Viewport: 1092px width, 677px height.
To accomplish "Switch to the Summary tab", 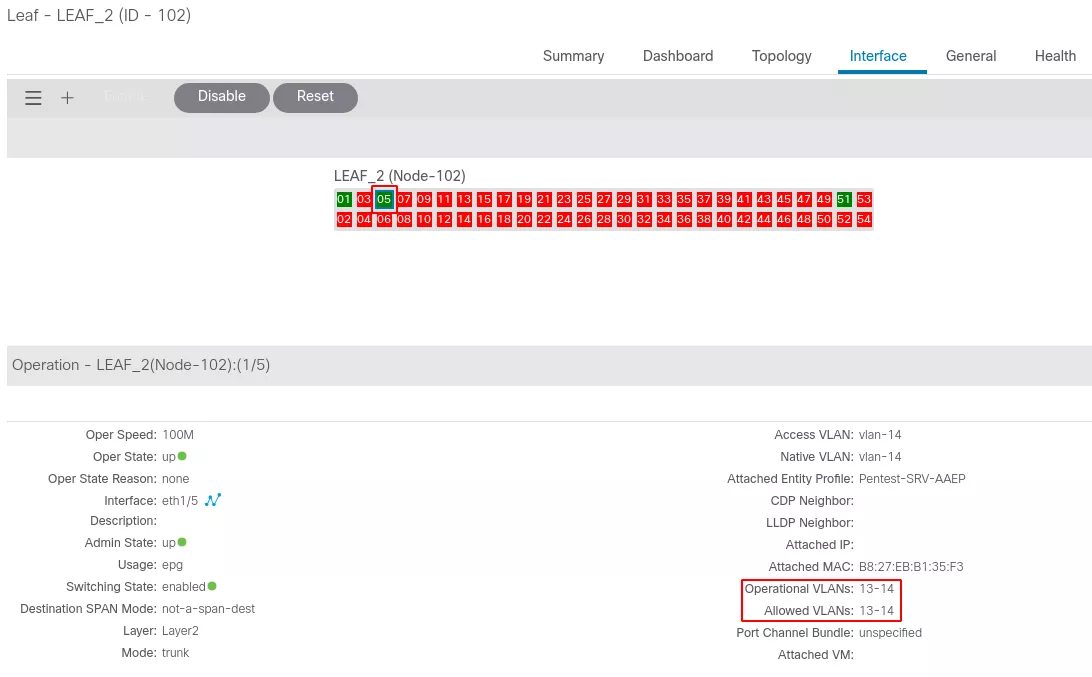I will pyautogui.click(x=573, y=56).
